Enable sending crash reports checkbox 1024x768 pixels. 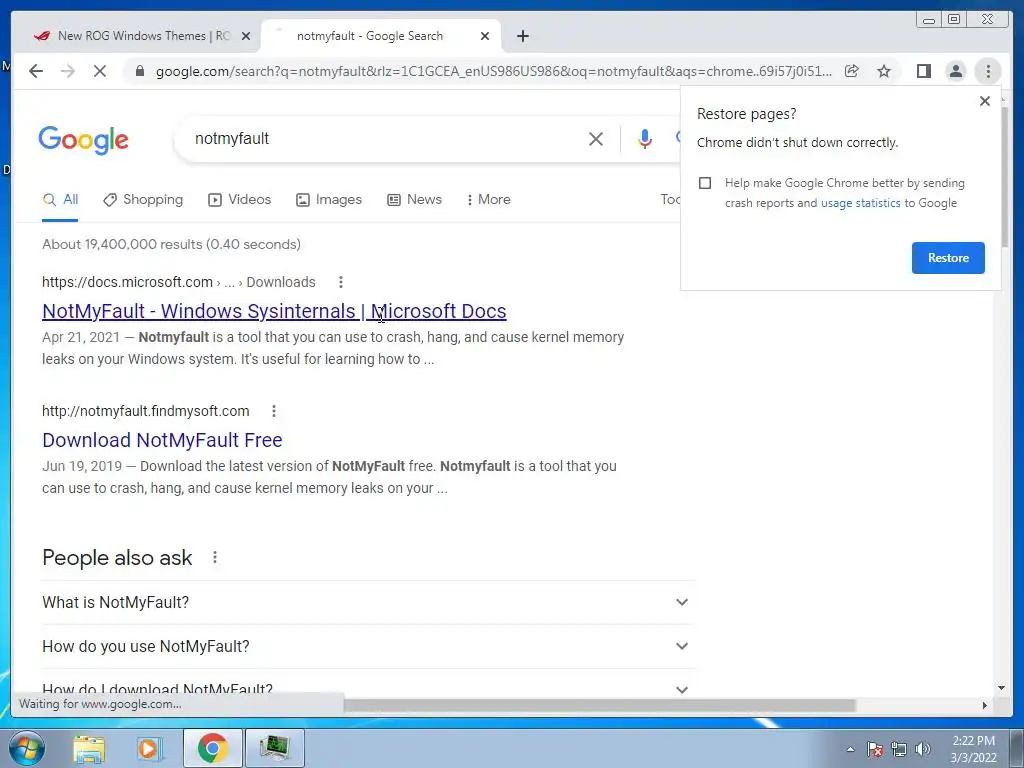(x=705, y=183)
